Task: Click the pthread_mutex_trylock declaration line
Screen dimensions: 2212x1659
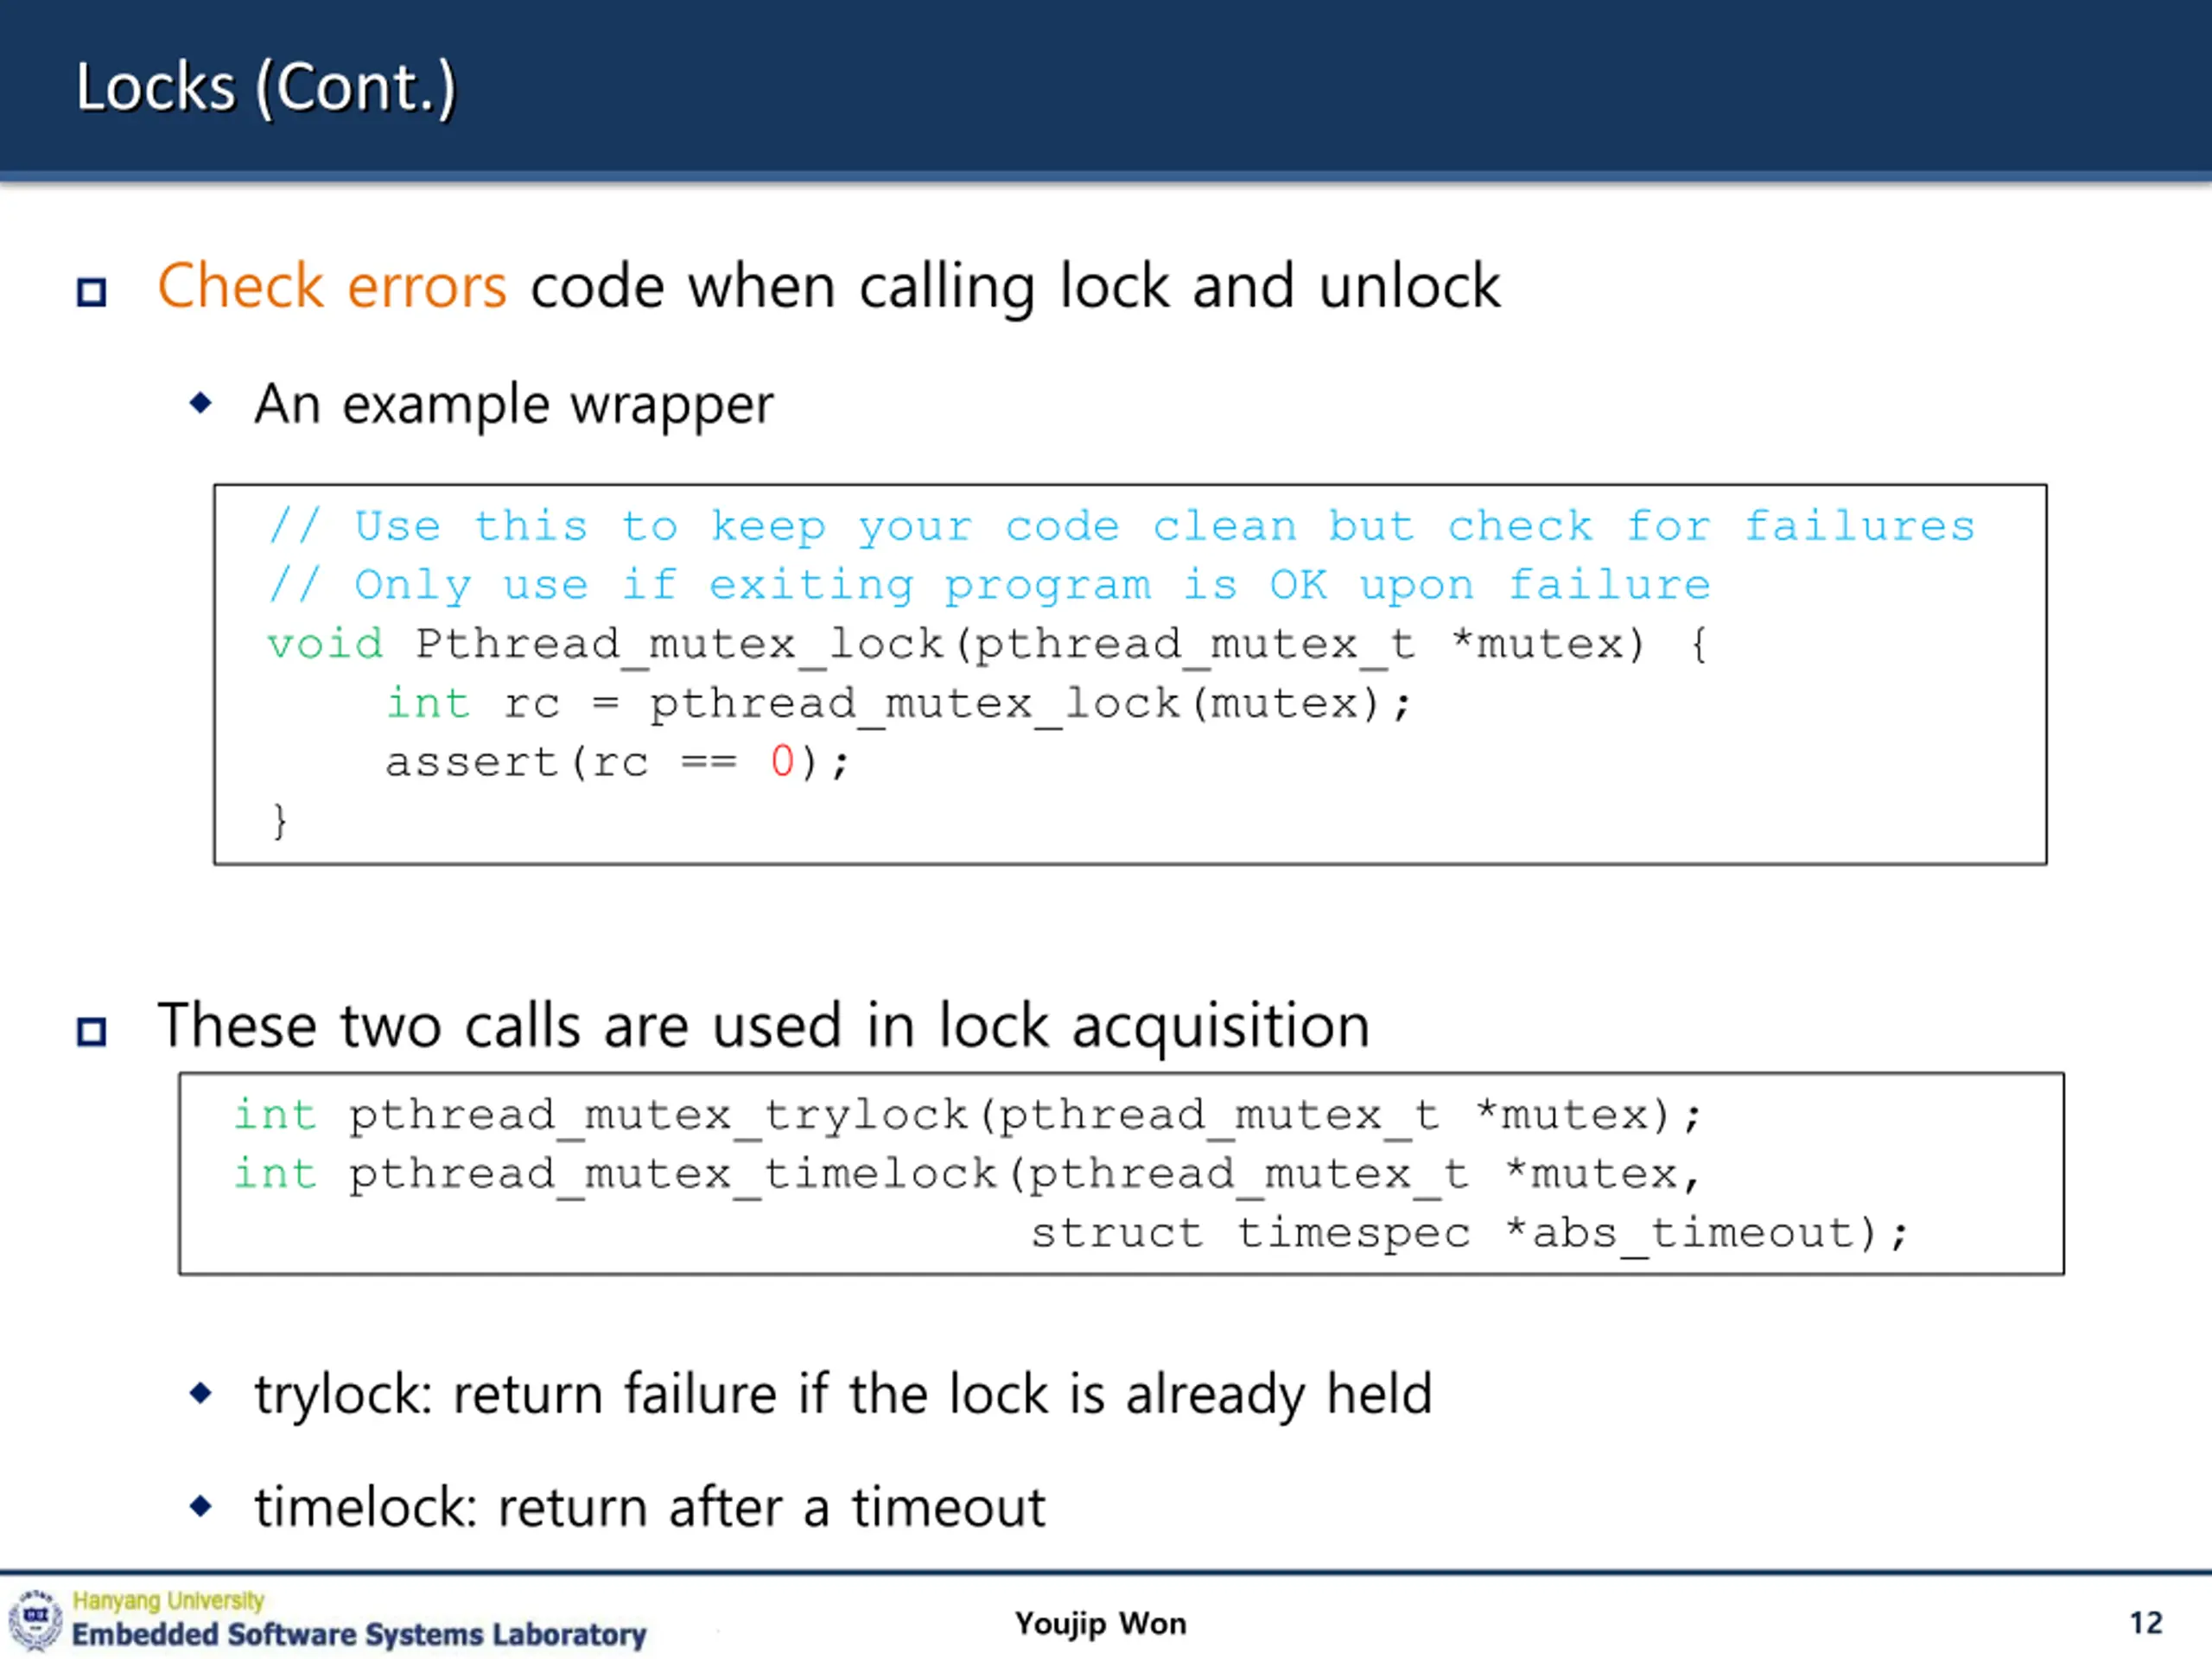Action: [x=967, y=1116]
